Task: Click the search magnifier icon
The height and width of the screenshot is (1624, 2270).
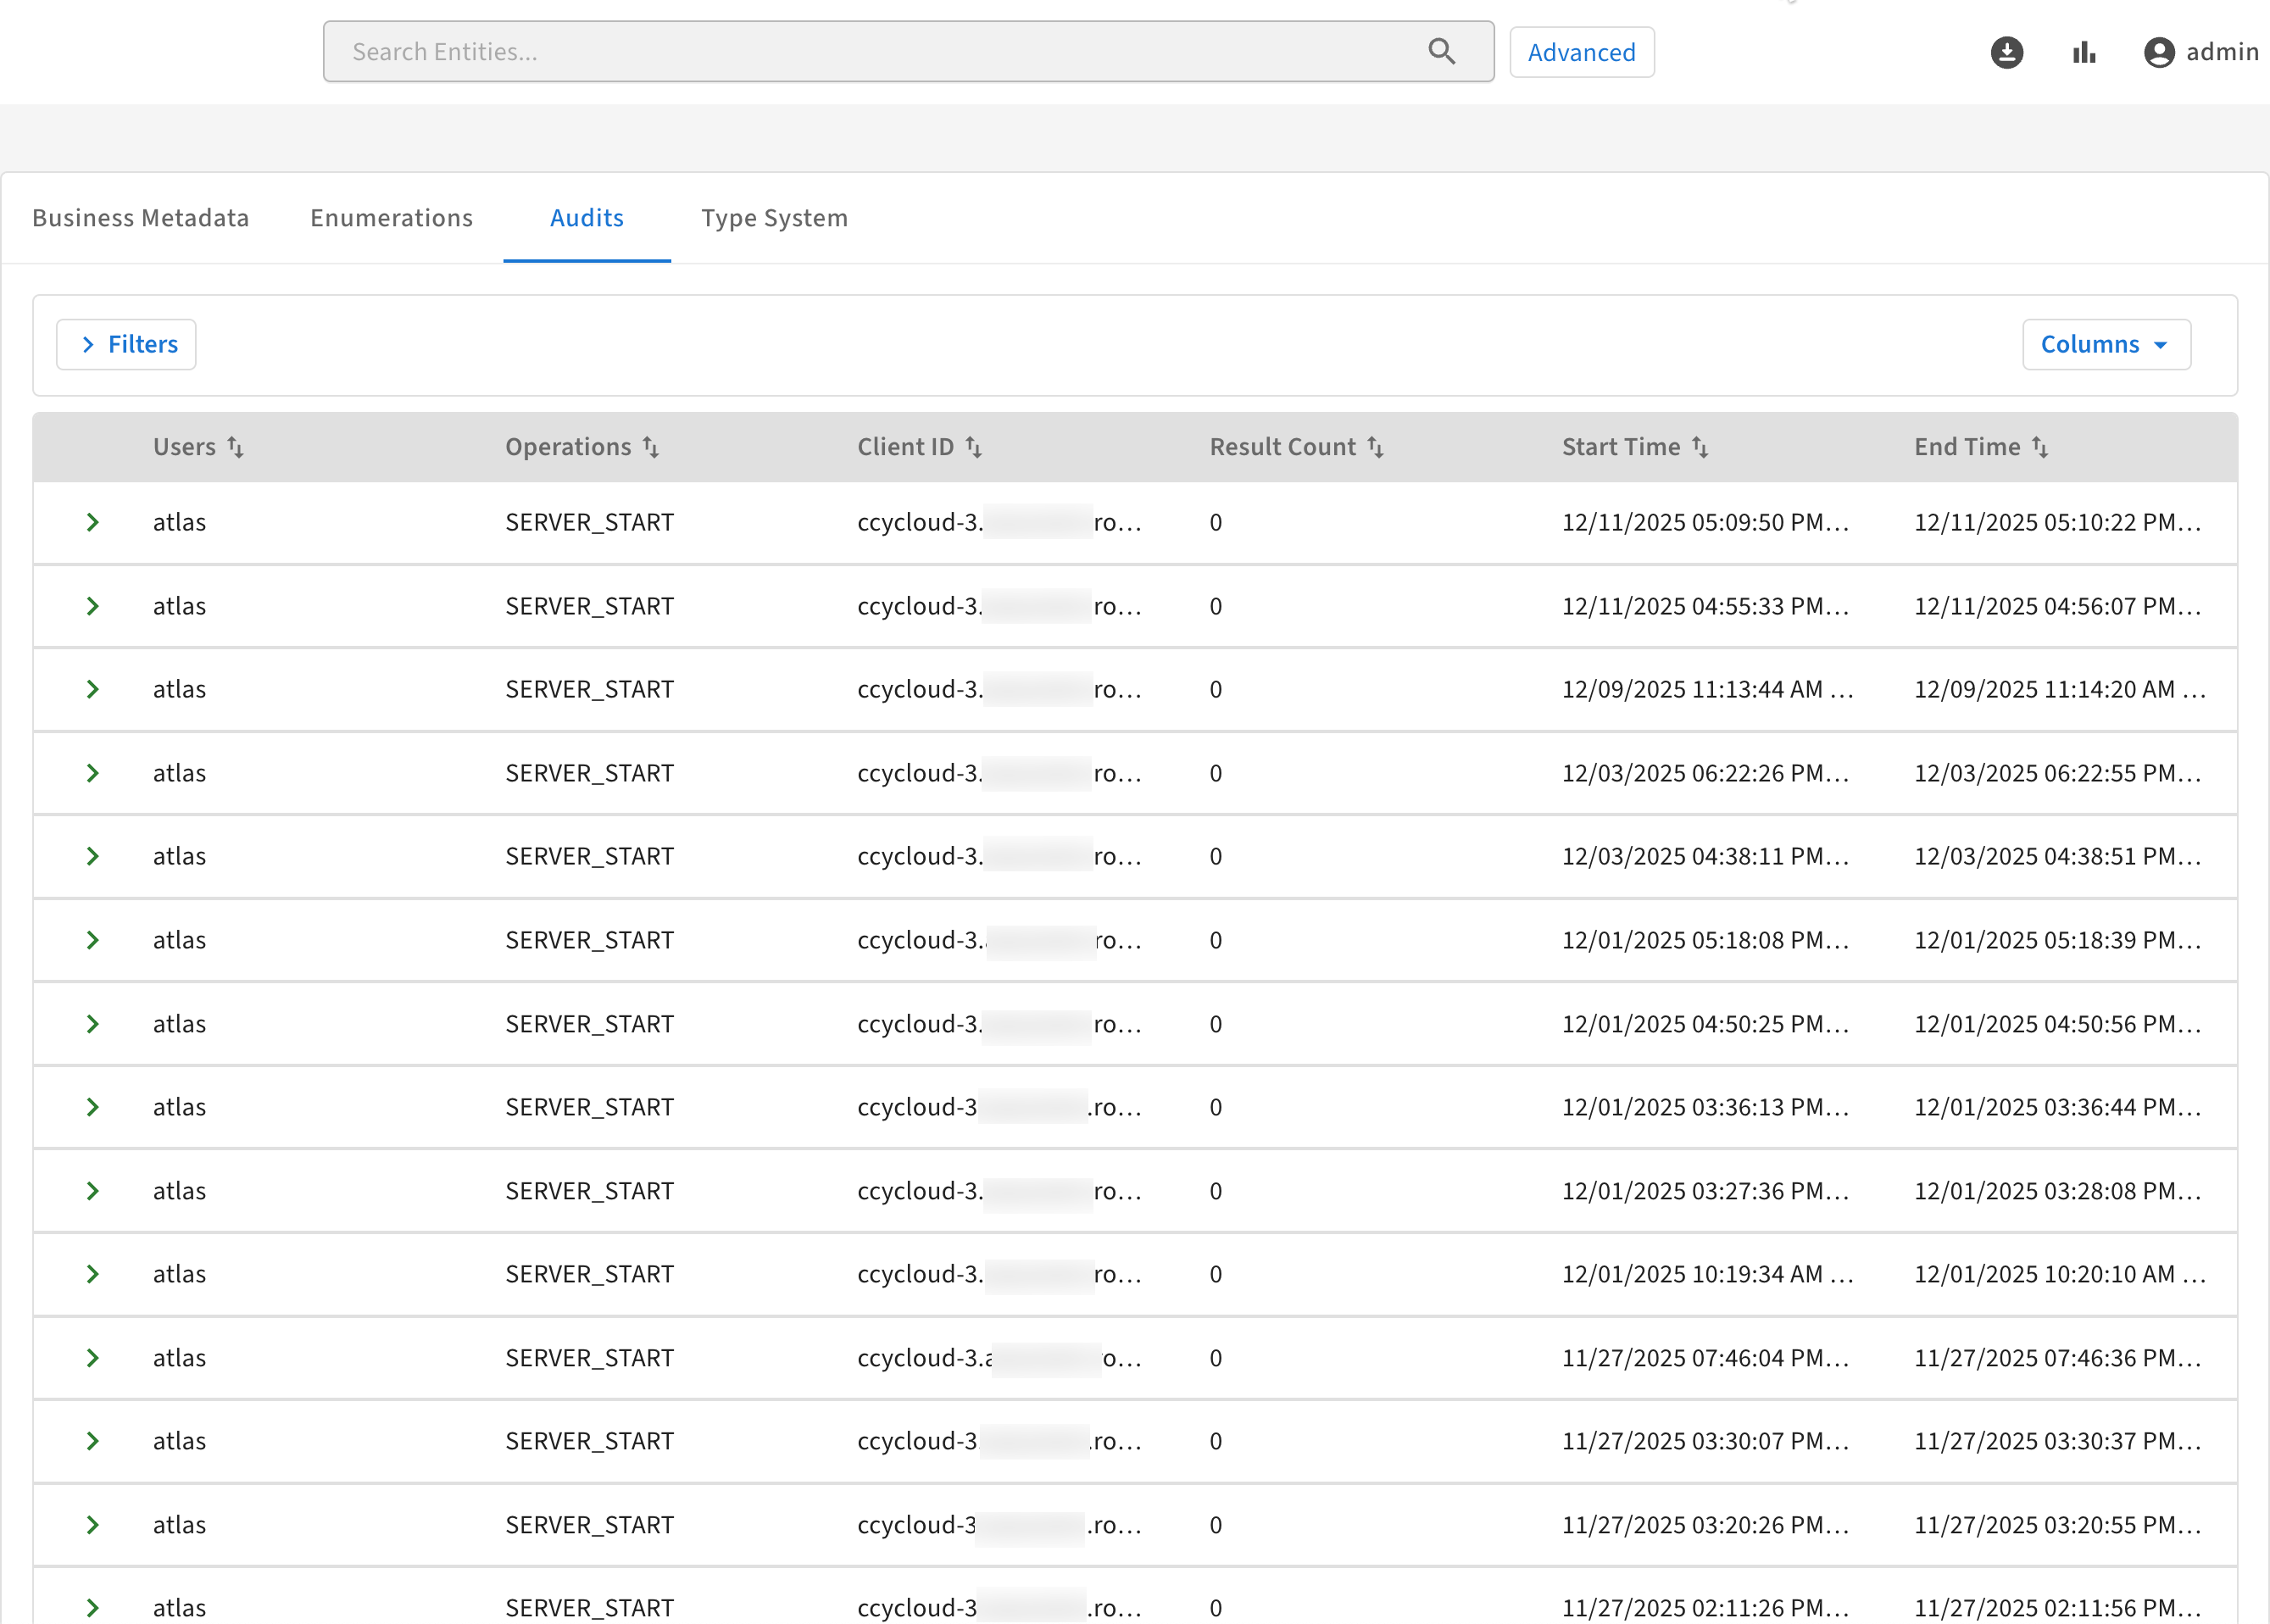Action: (x=1441, y=51)
